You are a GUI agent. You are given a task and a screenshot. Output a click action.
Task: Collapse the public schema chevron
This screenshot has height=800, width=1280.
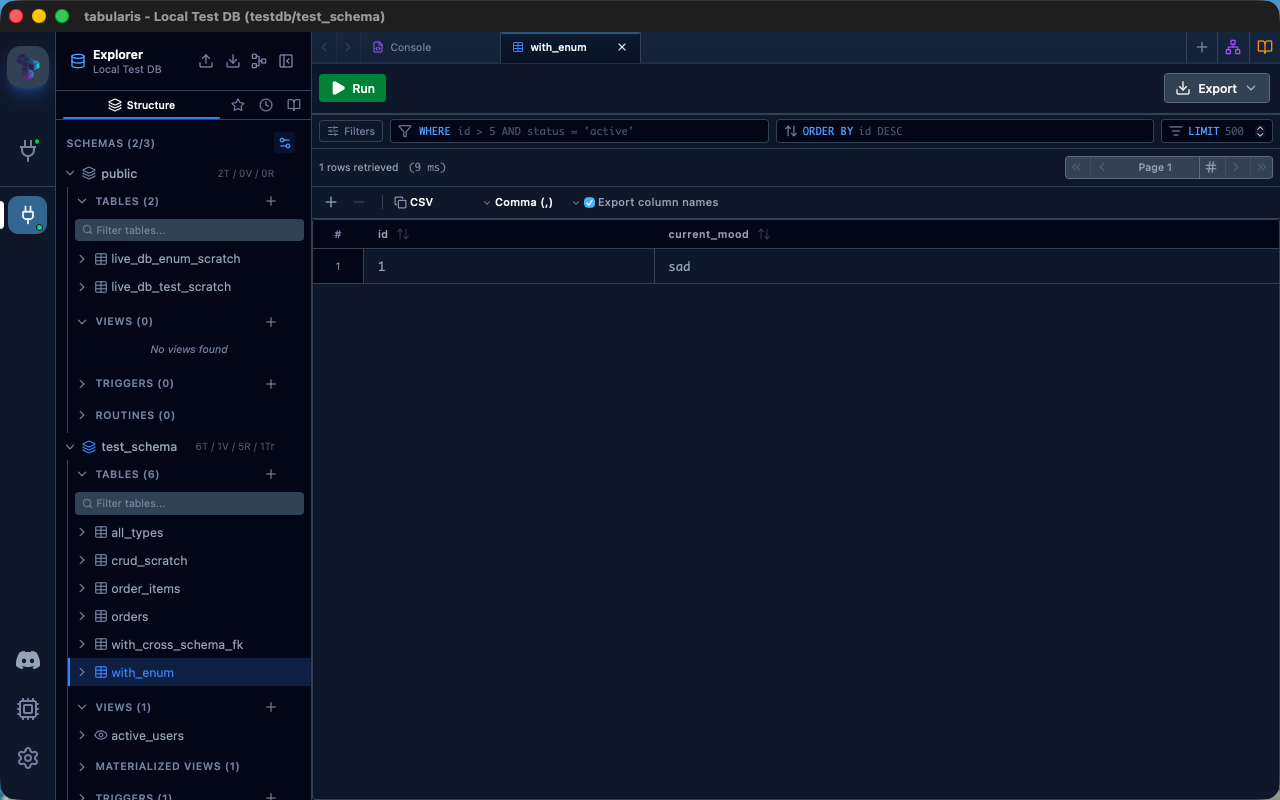click(70, 173)
